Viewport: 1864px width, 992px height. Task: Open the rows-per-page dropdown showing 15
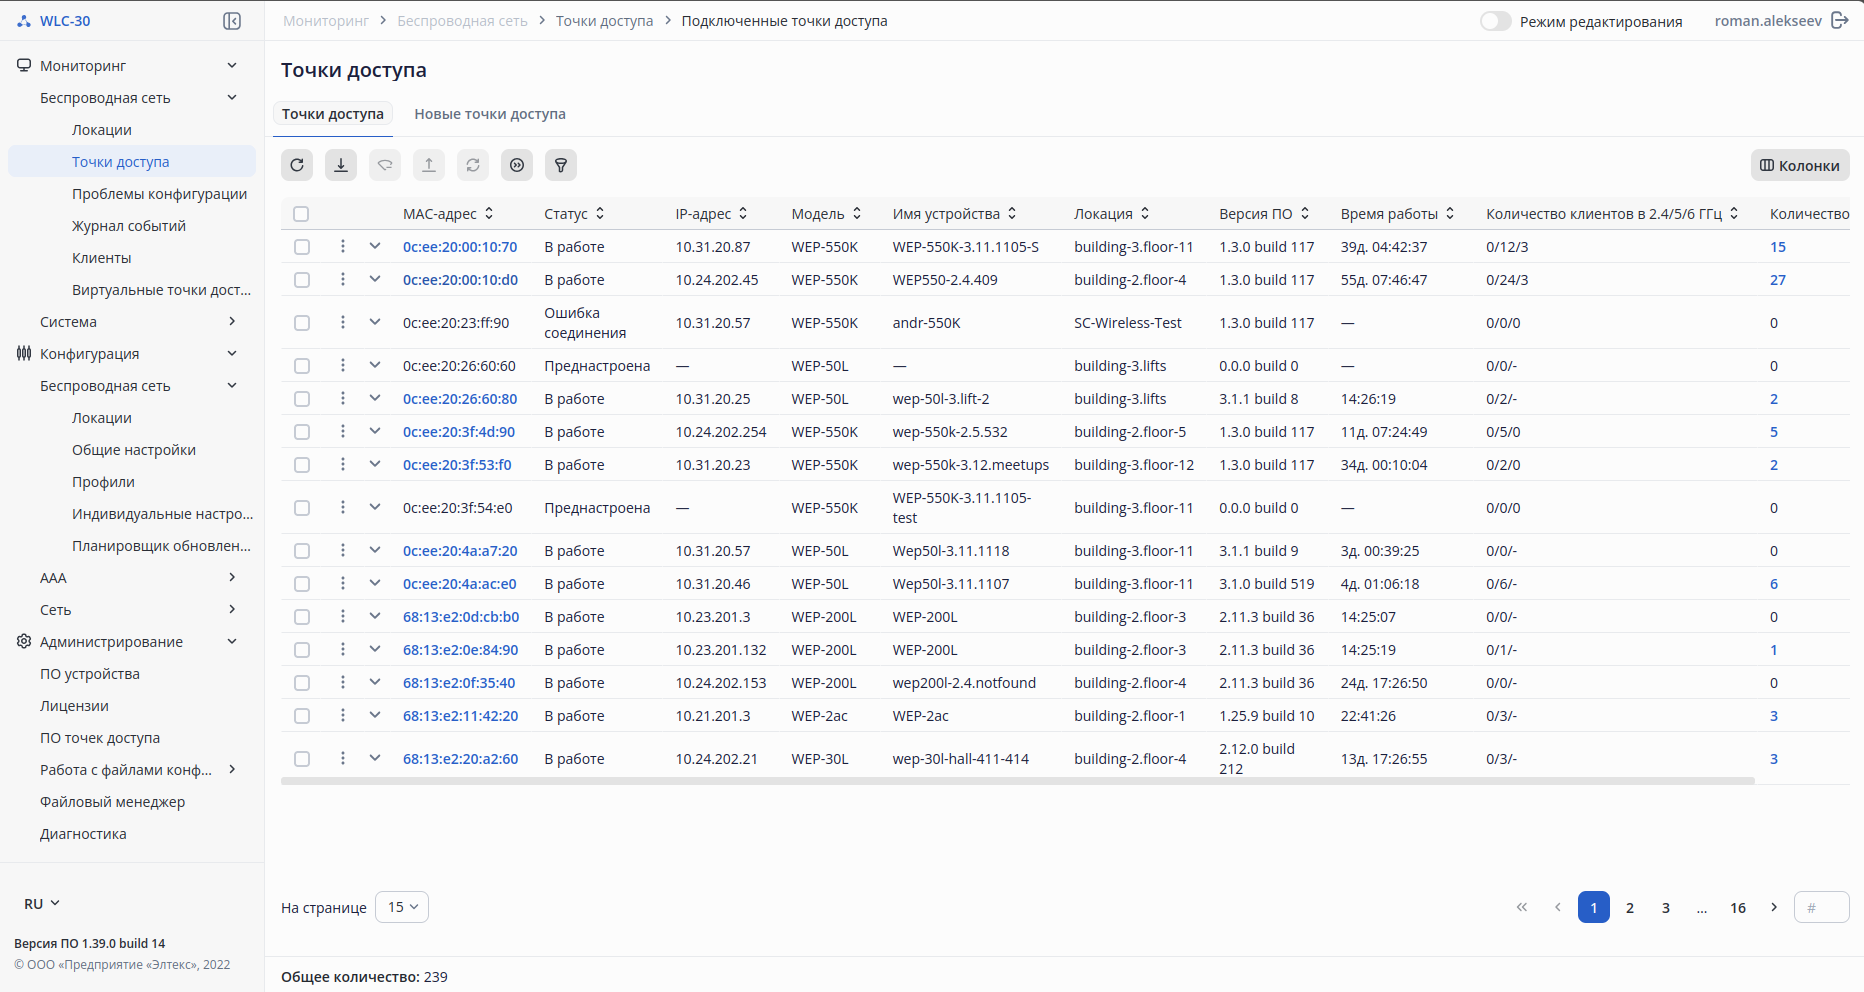pos(402,907)
